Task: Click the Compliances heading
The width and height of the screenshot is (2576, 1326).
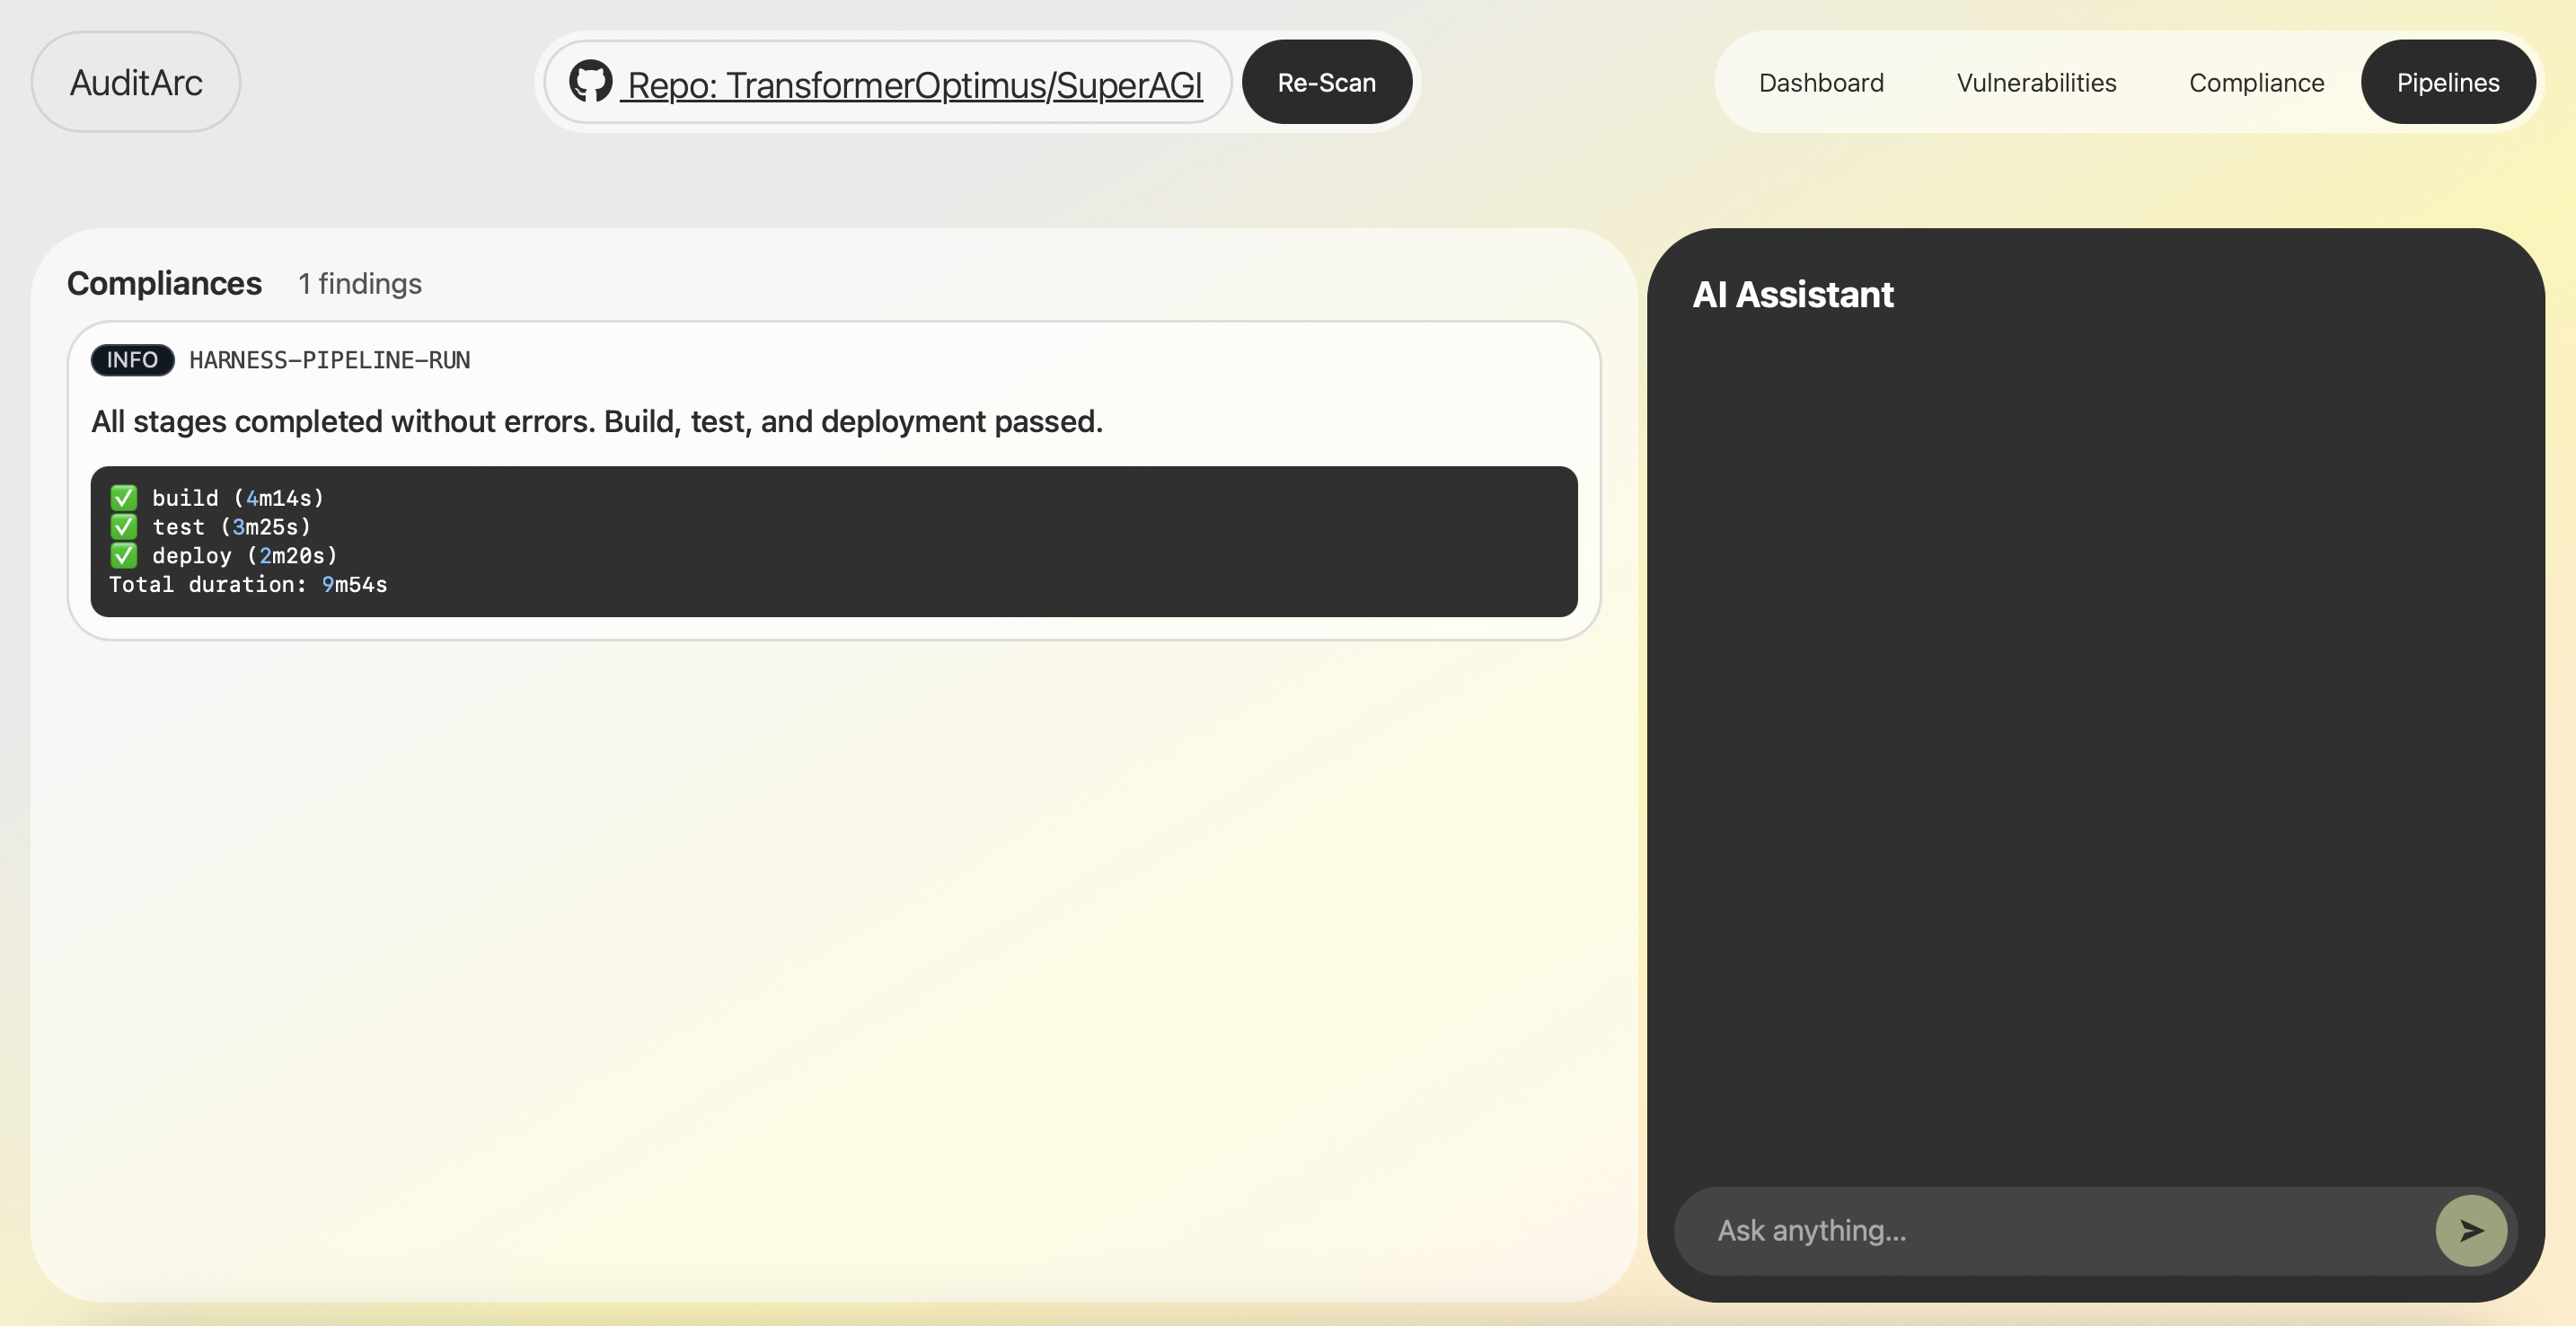Action: coord(164,284)
